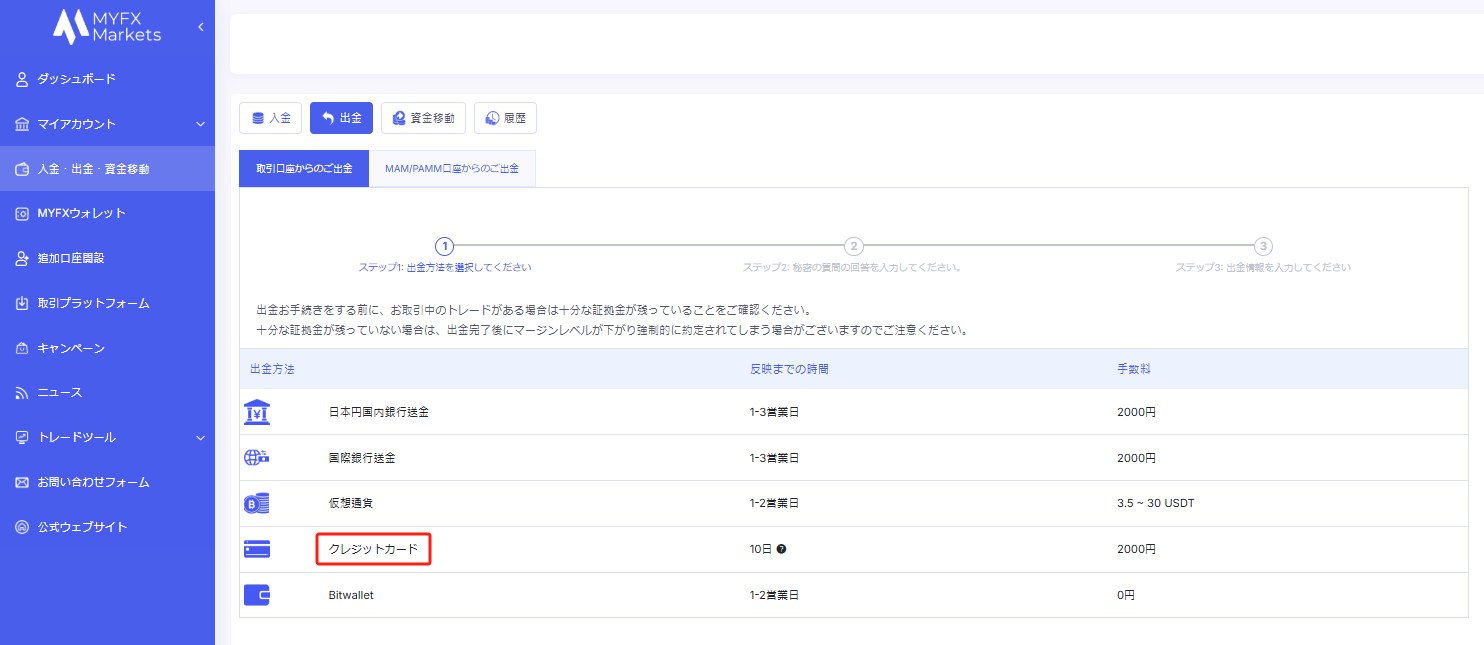This screenshot has height=645, width=1484.
Task: Go to ダッシュボード in the sidebar
Action: (x=76, y=79)
